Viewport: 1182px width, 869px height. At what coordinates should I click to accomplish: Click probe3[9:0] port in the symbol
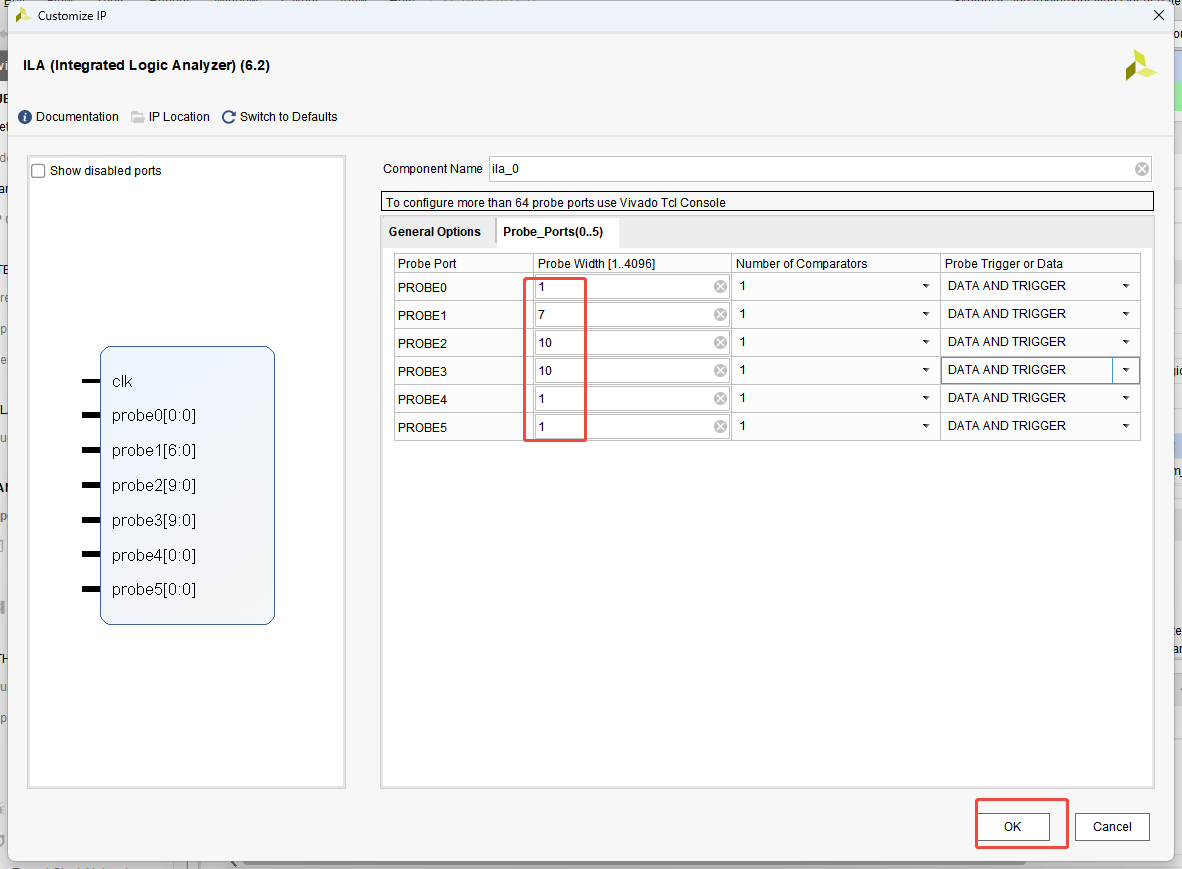click(154, 520)
